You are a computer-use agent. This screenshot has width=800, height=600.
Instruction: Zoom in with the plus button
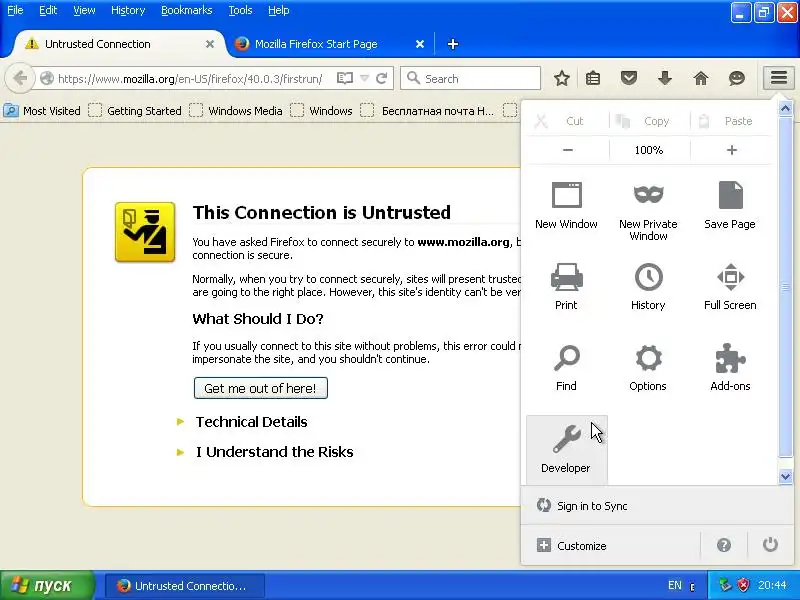(x=731, y=150)
